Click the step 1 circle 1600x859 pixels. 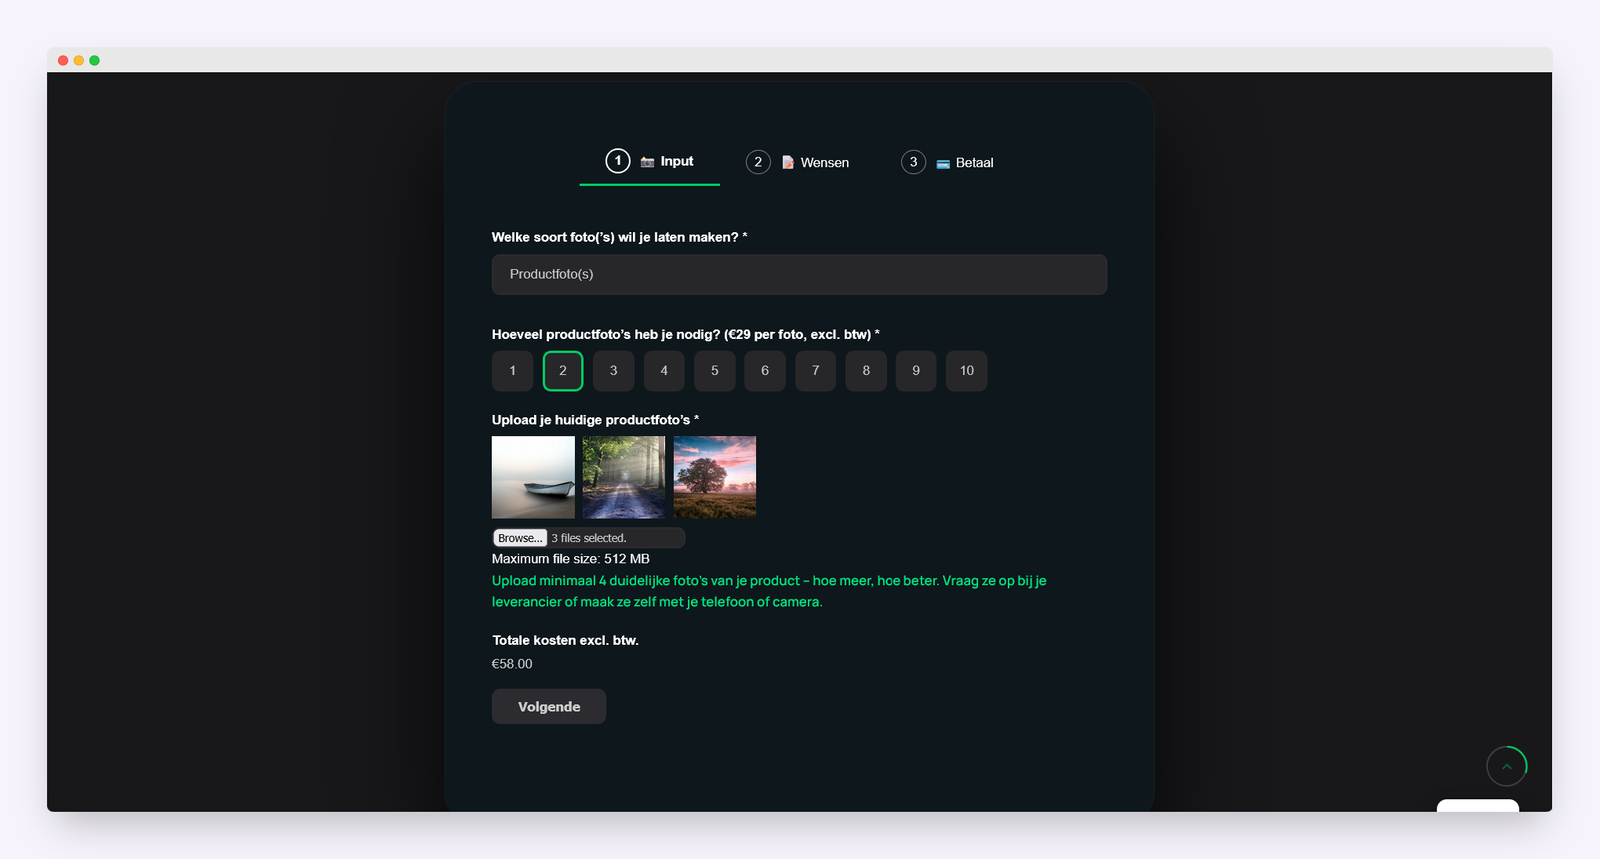pos(618,161)
